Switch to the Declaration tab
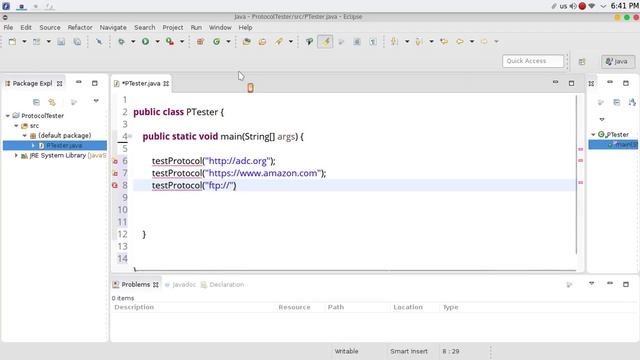The image size is (640, 360). (x=222, y=284)
